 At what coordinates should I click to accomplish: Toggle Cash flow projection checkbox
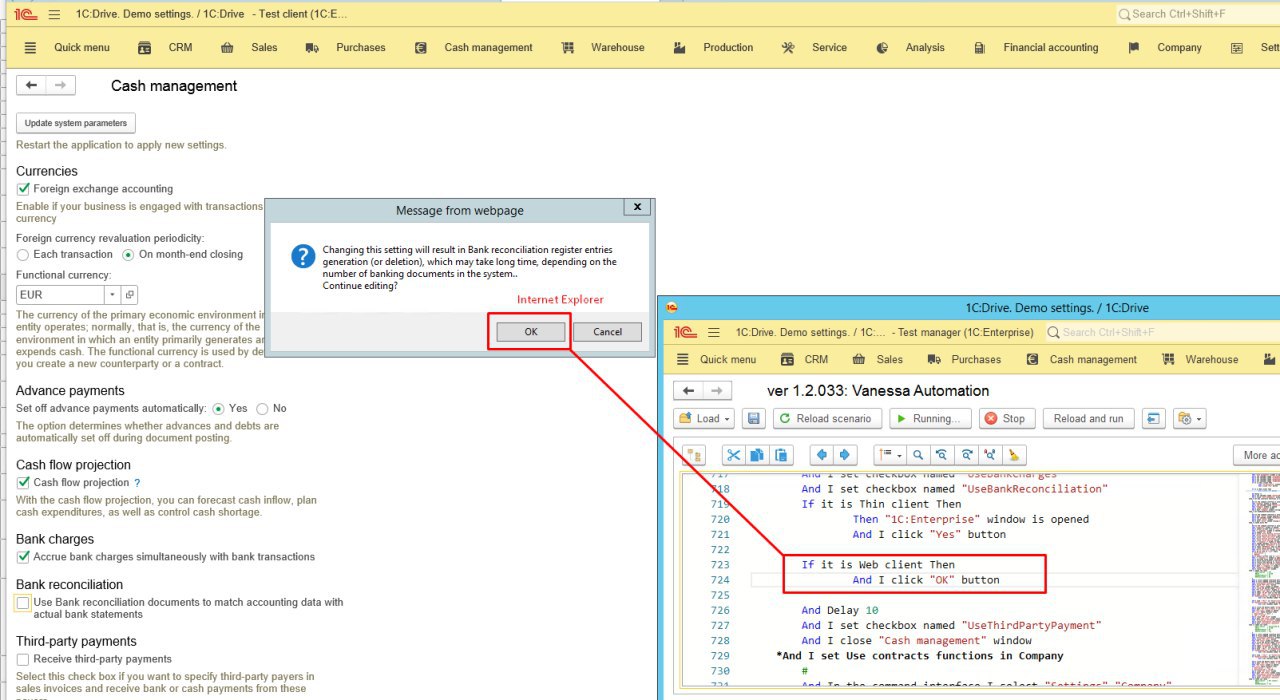coord(23,483)
